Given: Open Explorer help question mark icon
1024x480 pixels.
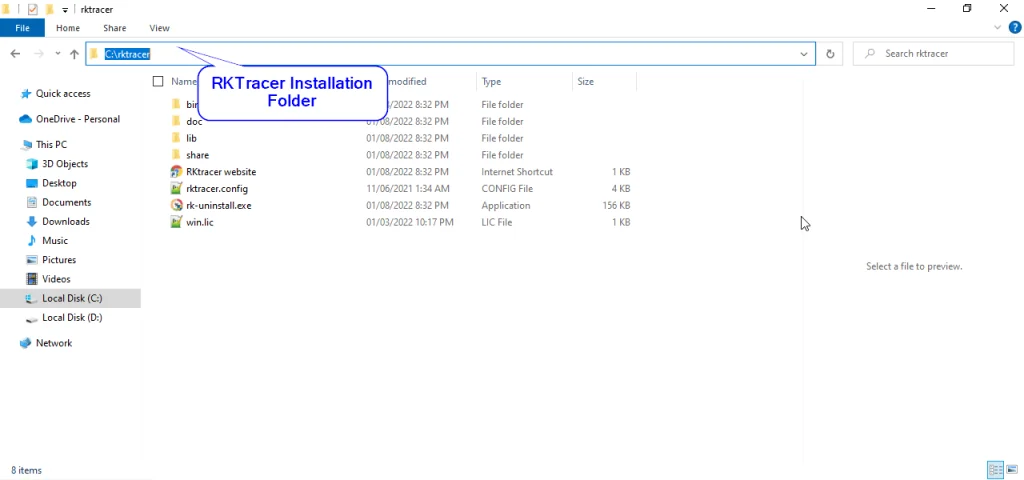Looking at the screenshot, I should pyautogui.click(x=1015, y=27).
